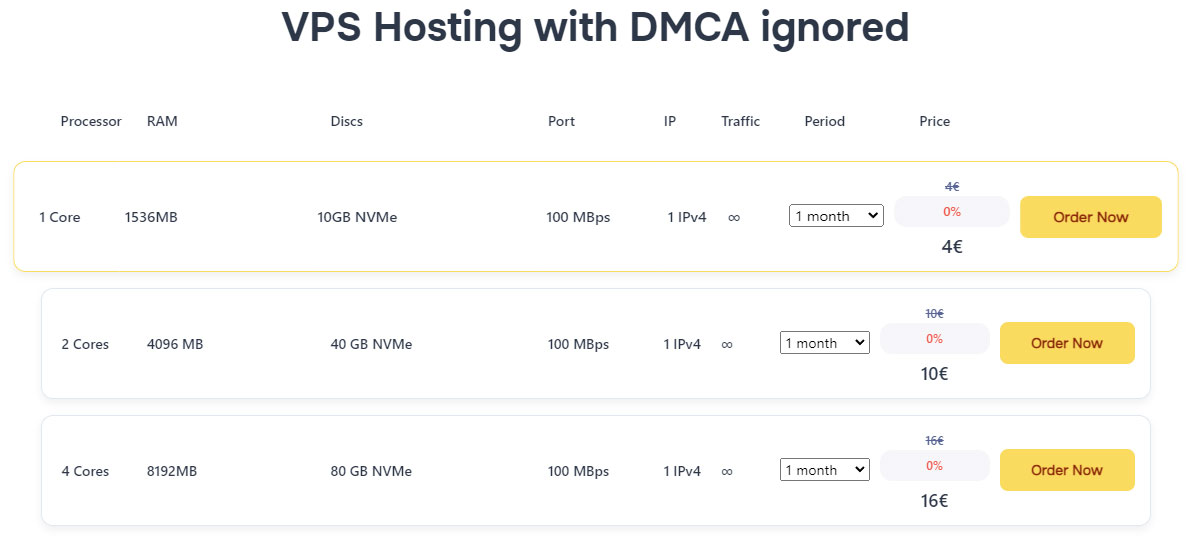
Task: Order the 4 Cores 8192MB plan
Action: [1067, 470]
